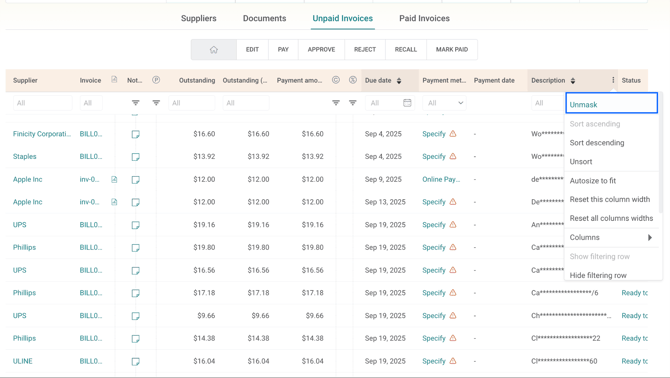Open the Finicity Corporation supplier link
This screenshot has height=378, width=670.
42,134
